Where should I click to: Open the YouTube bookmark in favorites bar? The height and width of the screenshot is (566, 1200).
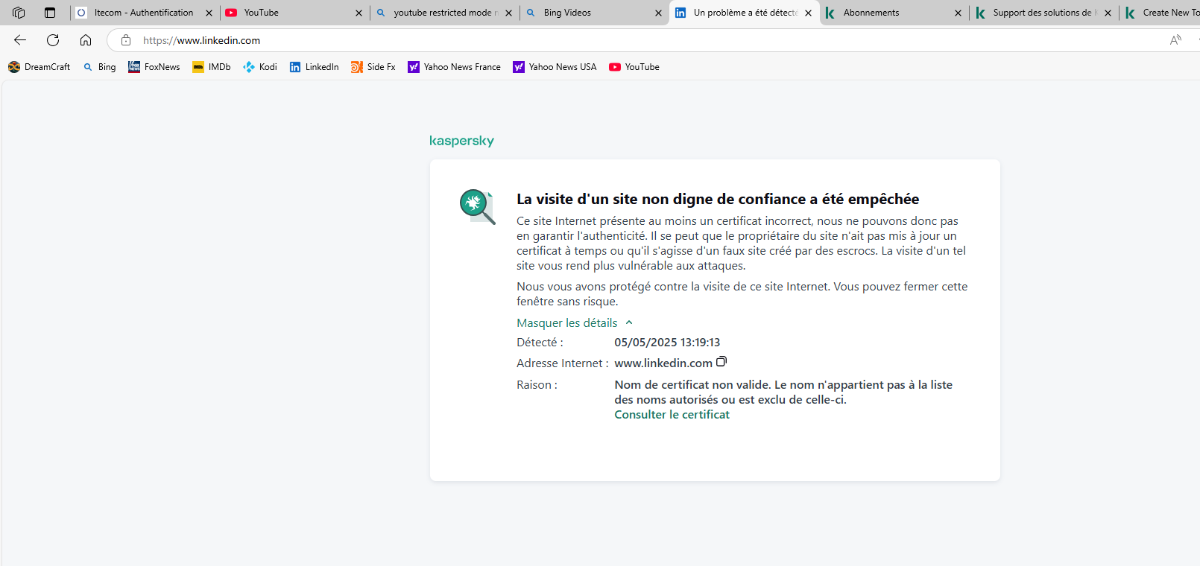click(634, 67)
